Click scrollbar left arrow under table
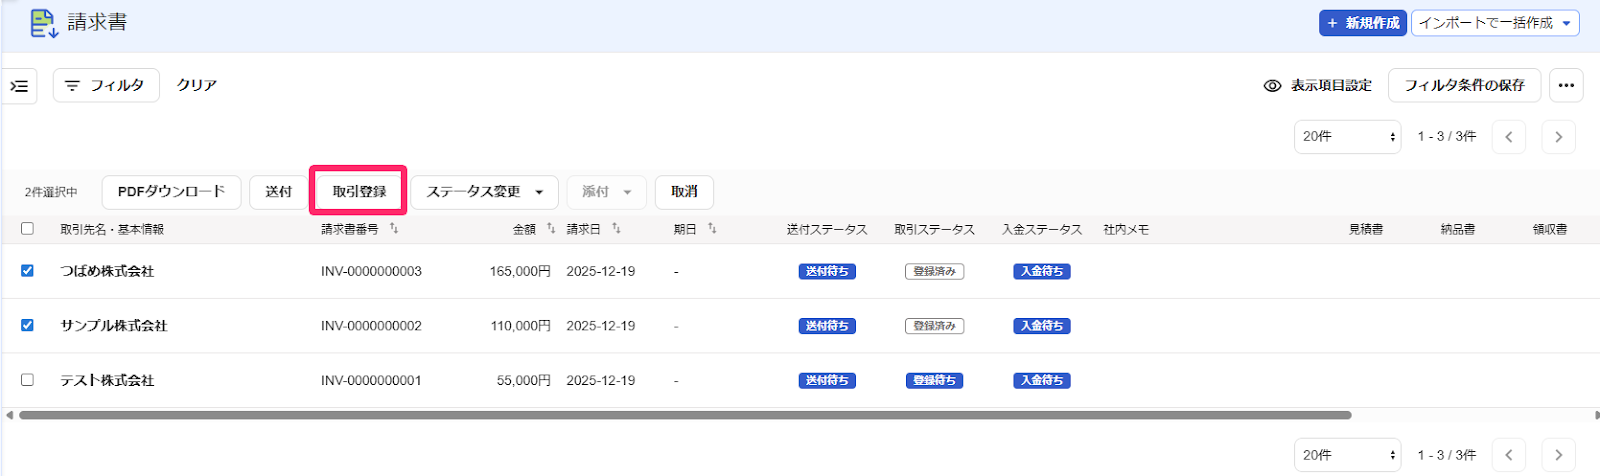Viewport: 1600px width, 476px height. coord(9,415)
